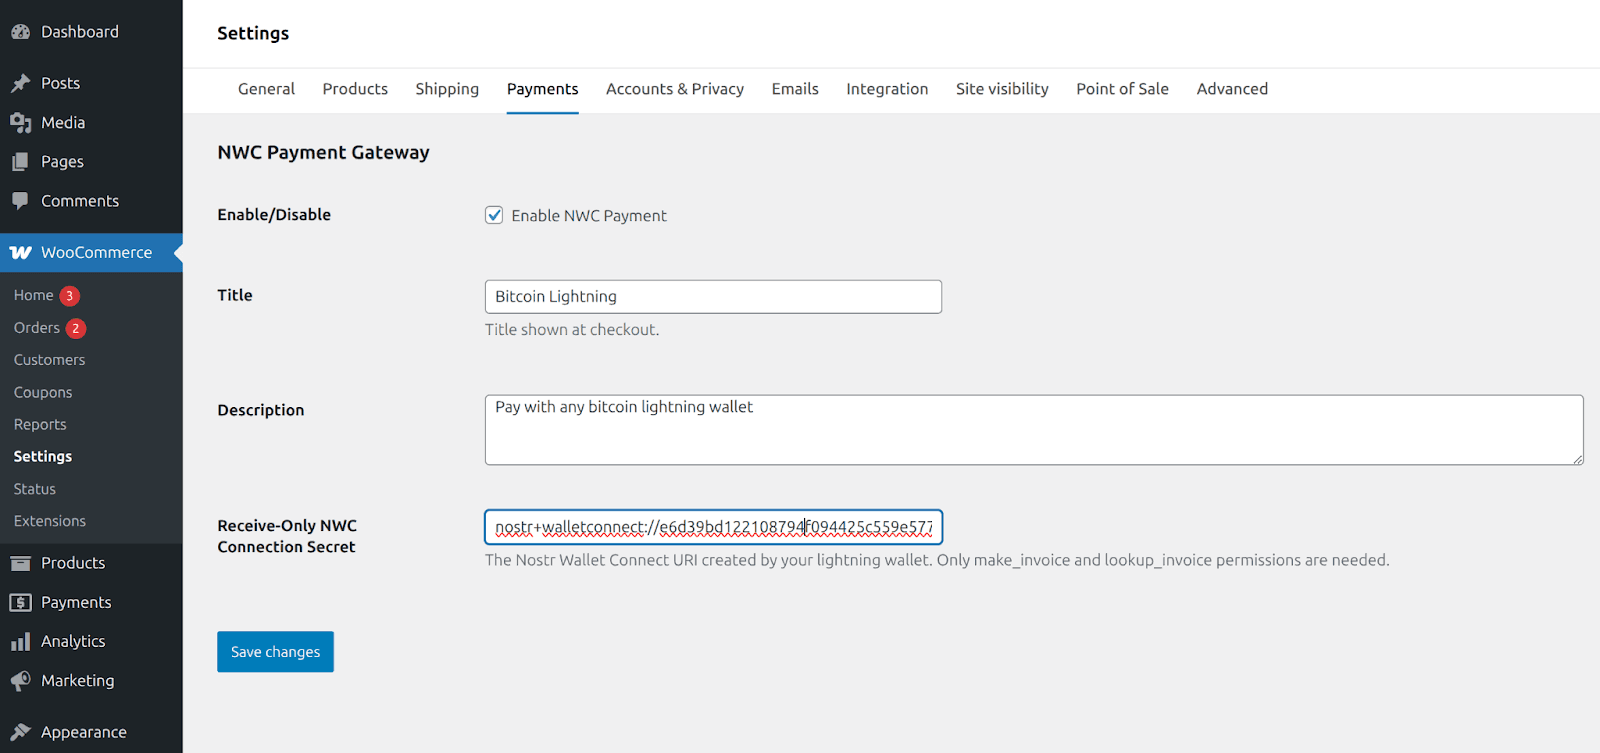Click the NWC Connection Secret input field
The height and width of the screenshot is (753, 1600).
coord(713,527)
